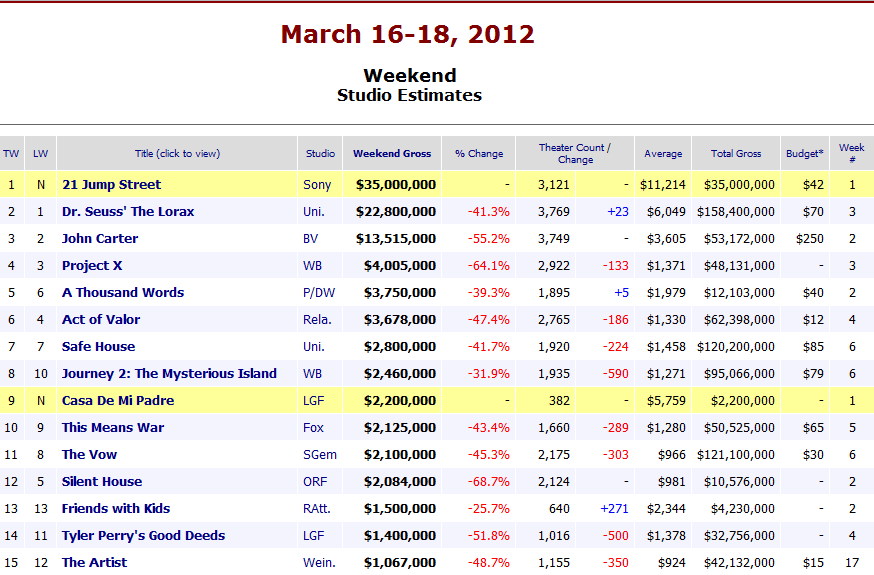The height and width of the screenshot is (575, 874).
Task: Sort by % Change column header
Action: 479,154
